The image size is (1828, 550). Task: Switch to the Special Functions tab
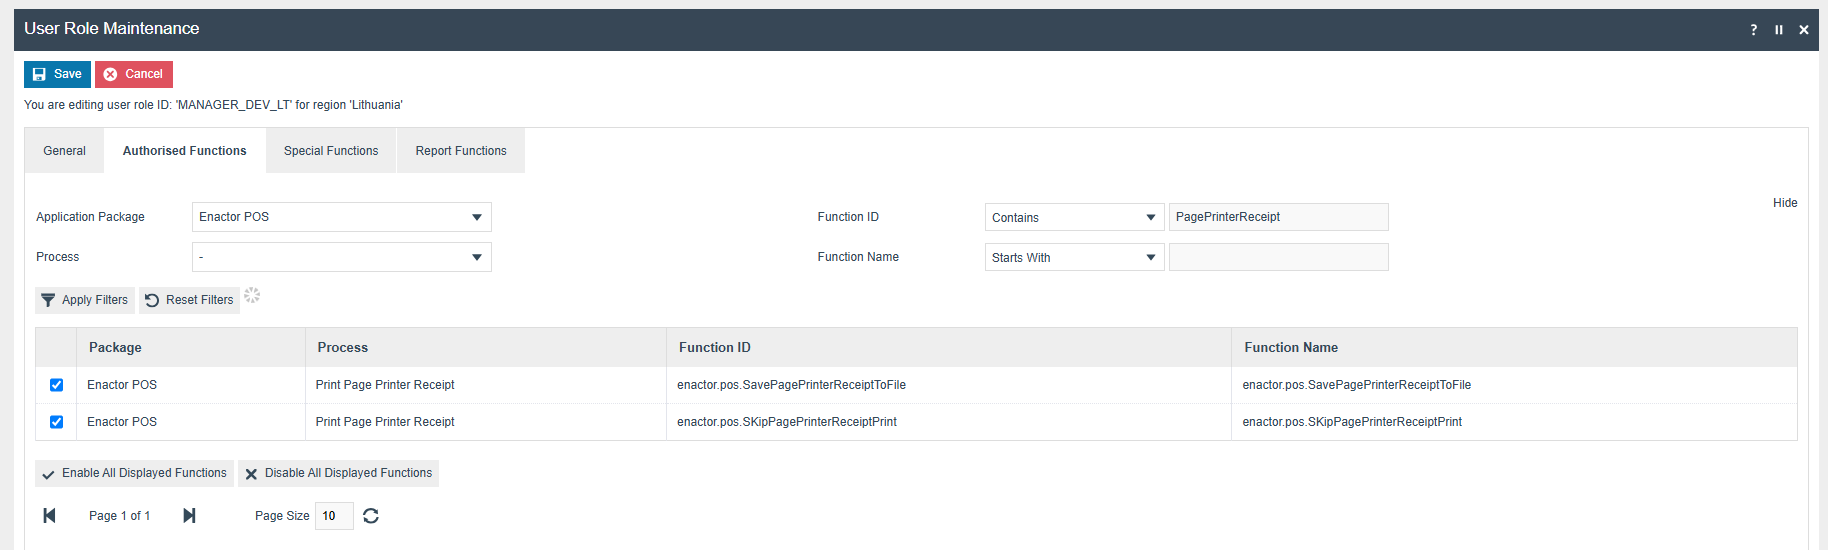tap(331, 151)
